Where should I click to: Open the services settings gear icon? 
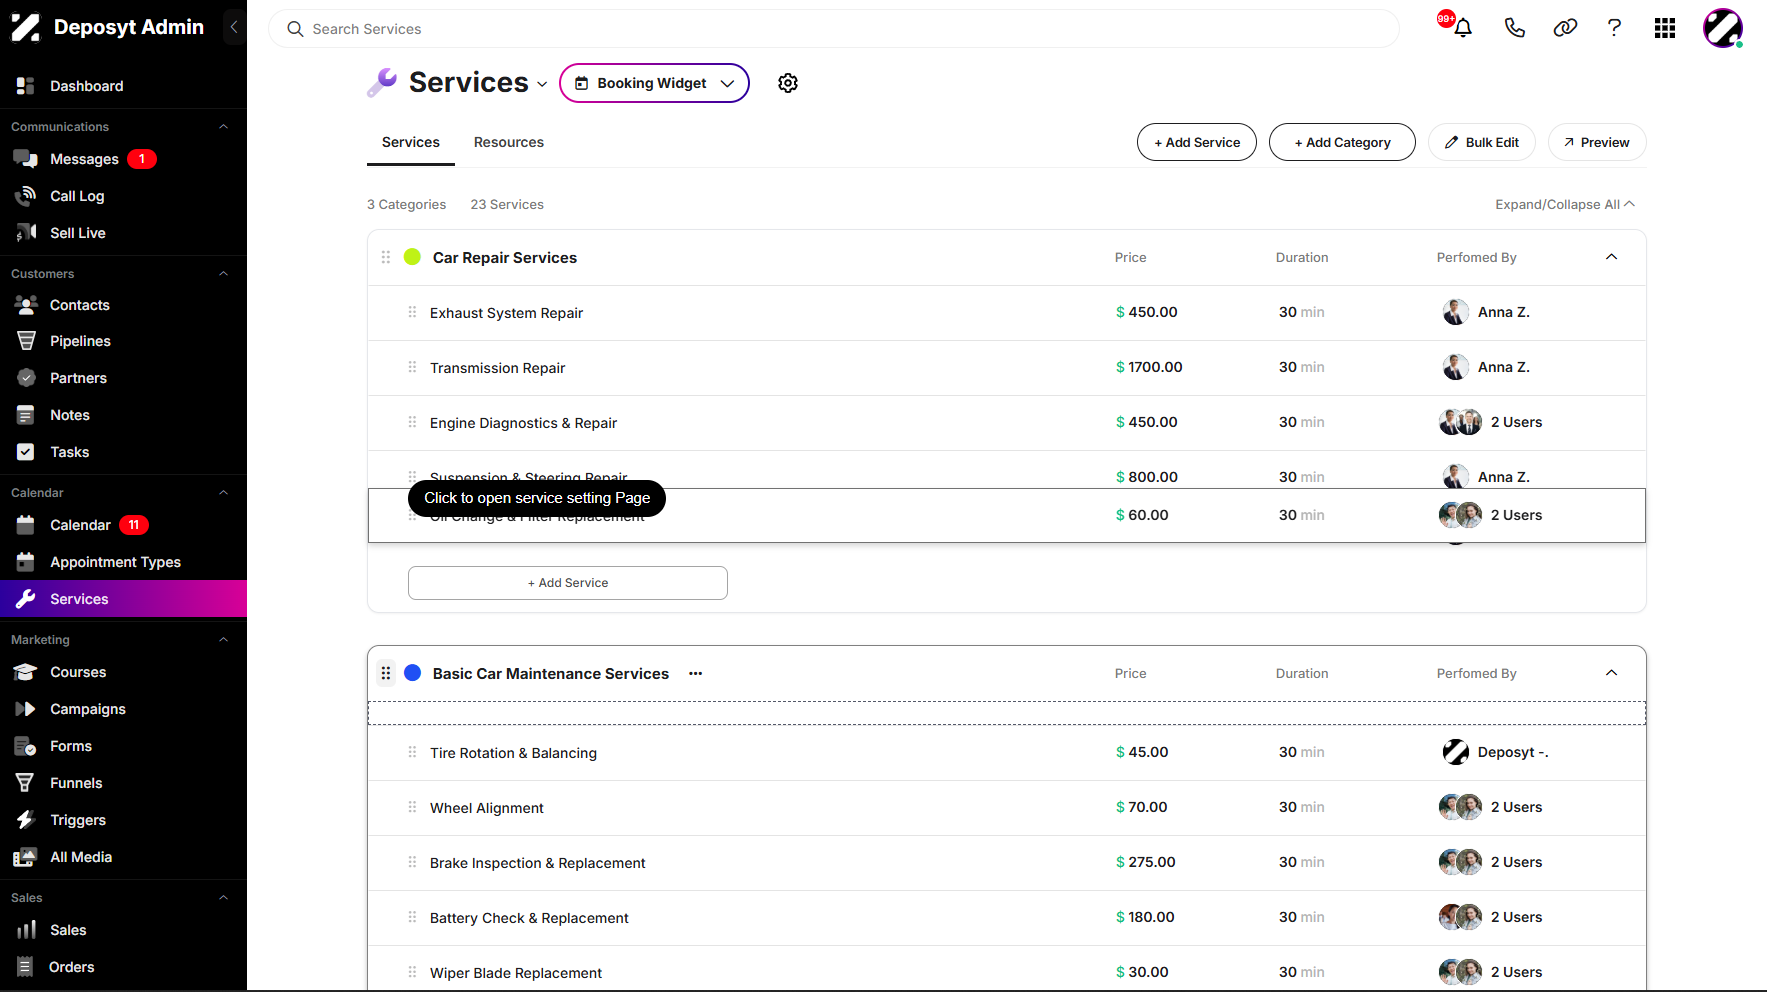pos(788,83)
